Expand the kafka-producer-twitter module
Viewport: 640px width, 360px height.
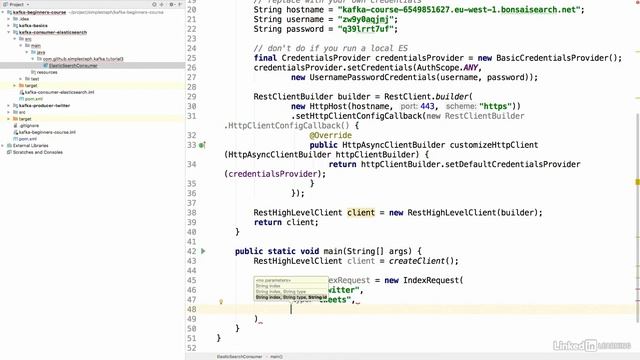(9, 105)
